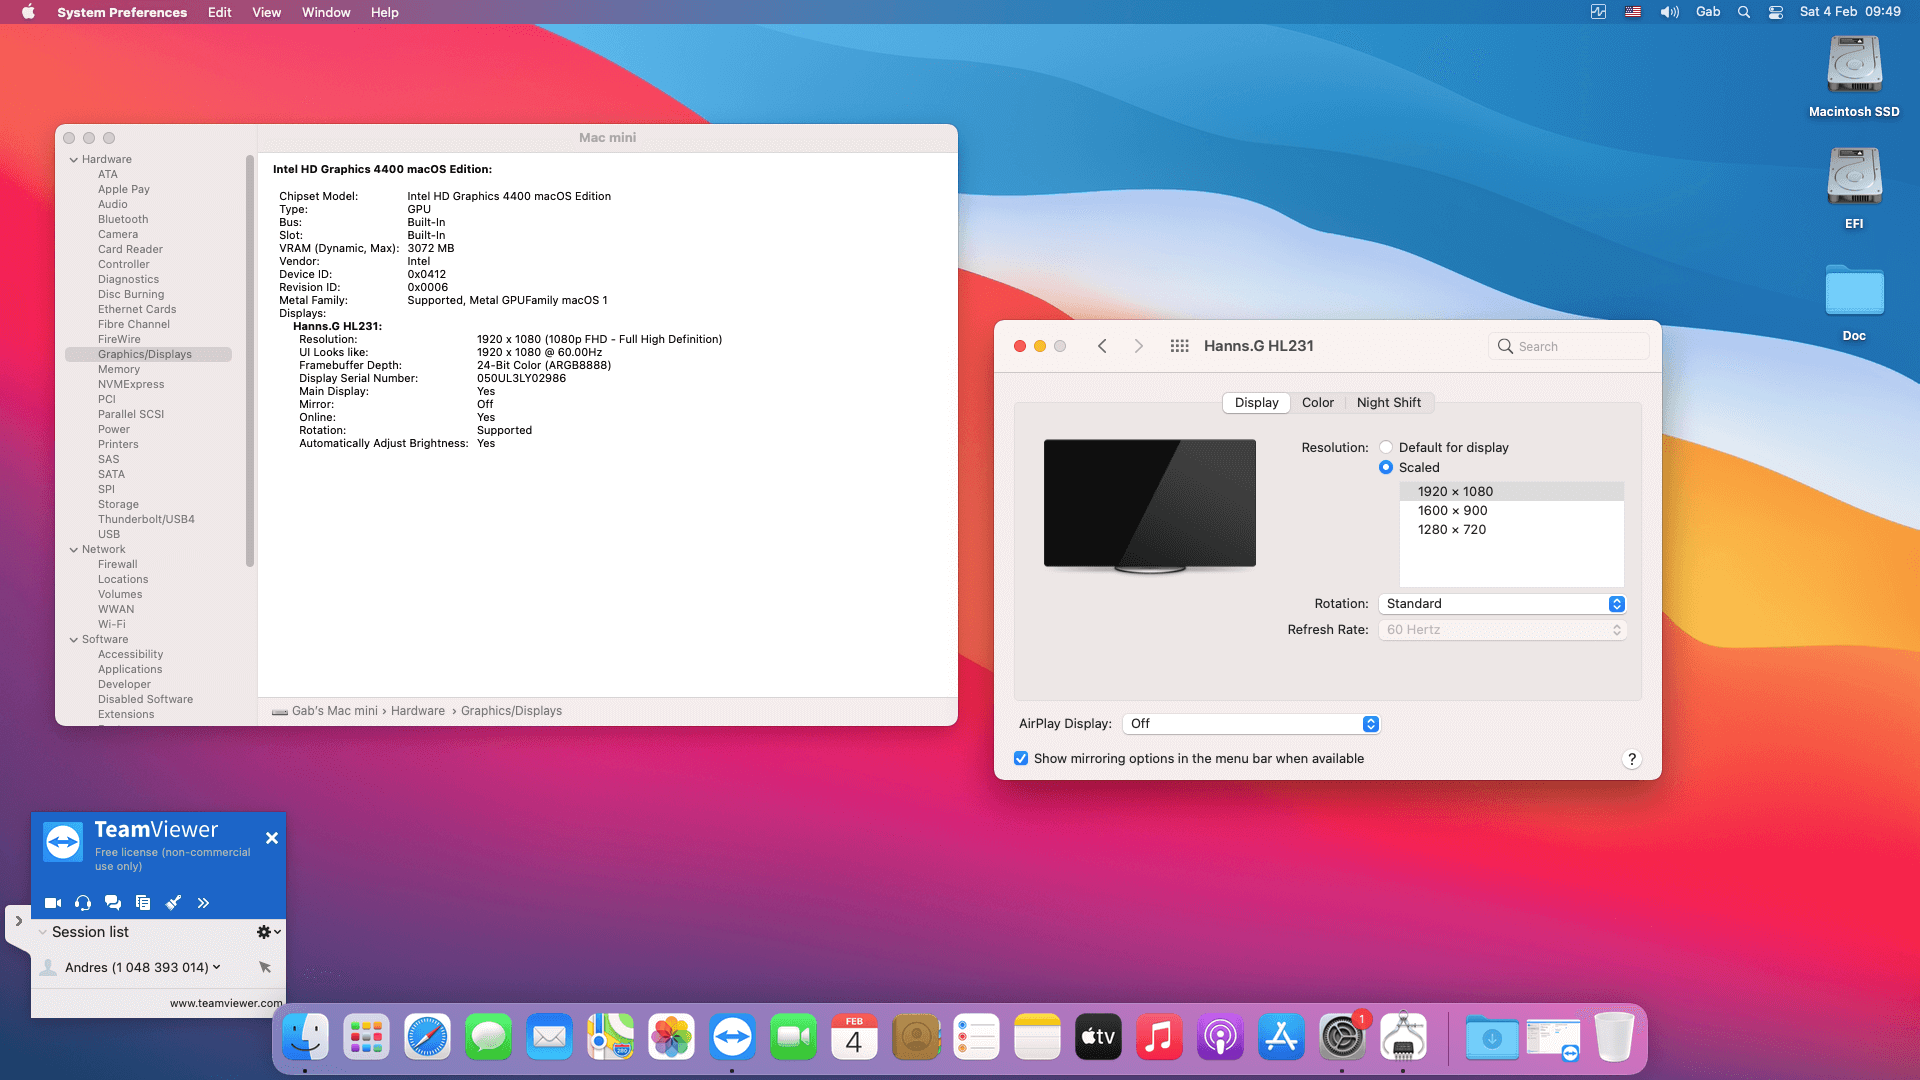This screenshot has width=1920, height=1080.
Task: Start a video call in TeamViewer
Action: click(52, 902)
